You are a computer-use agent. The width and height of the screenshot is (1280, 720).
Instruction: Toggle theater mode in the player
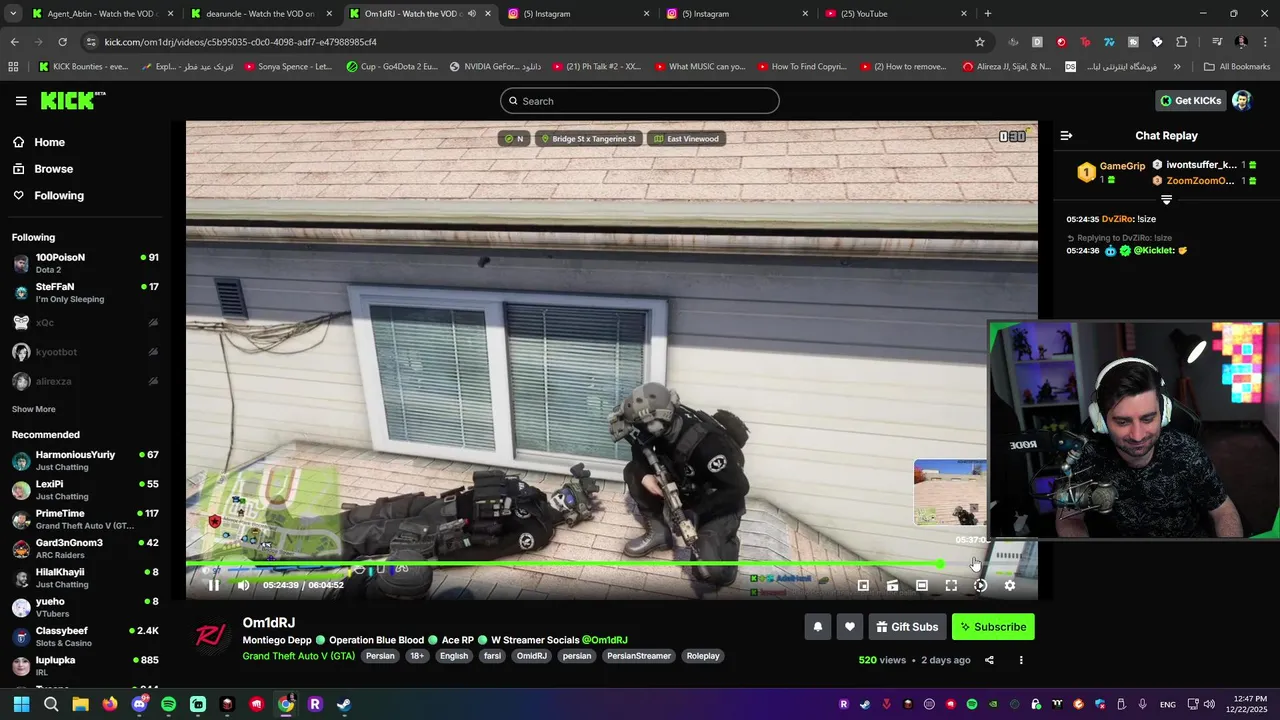click(922, 585)
